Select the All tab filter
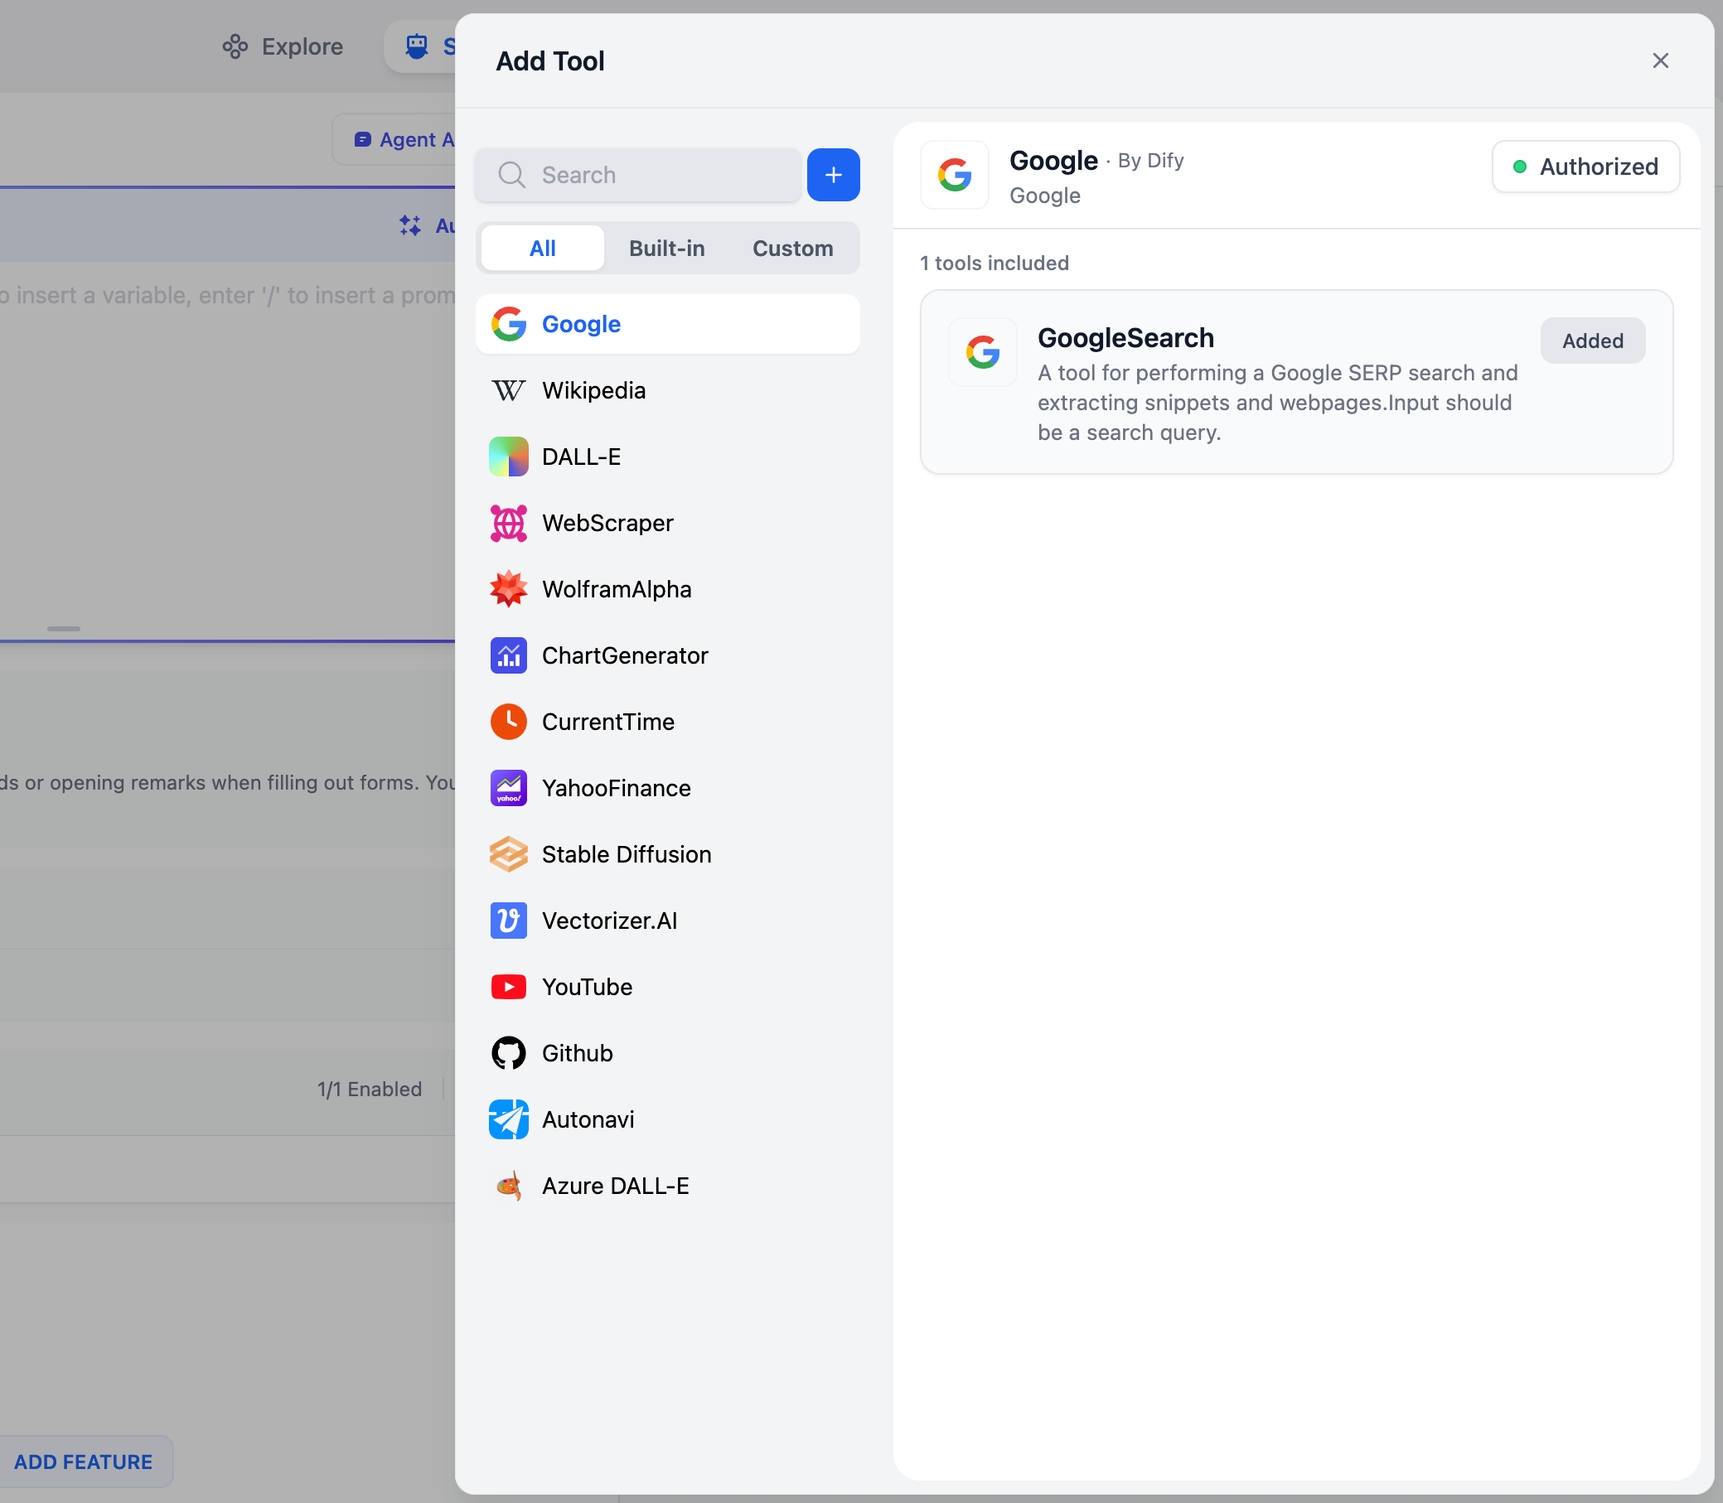Image resolution: width=1723 pixels, height=1503 pixels. (542, 248)
